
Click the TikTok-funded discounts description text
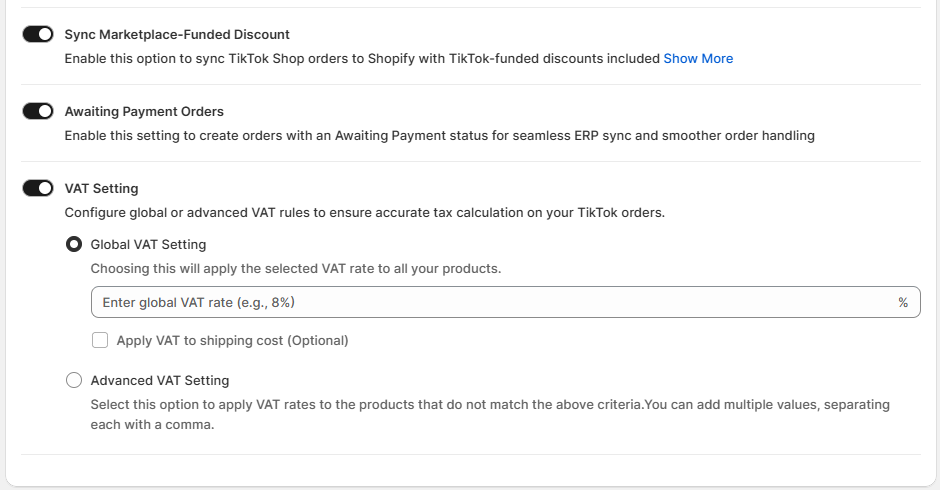(362, 59)
